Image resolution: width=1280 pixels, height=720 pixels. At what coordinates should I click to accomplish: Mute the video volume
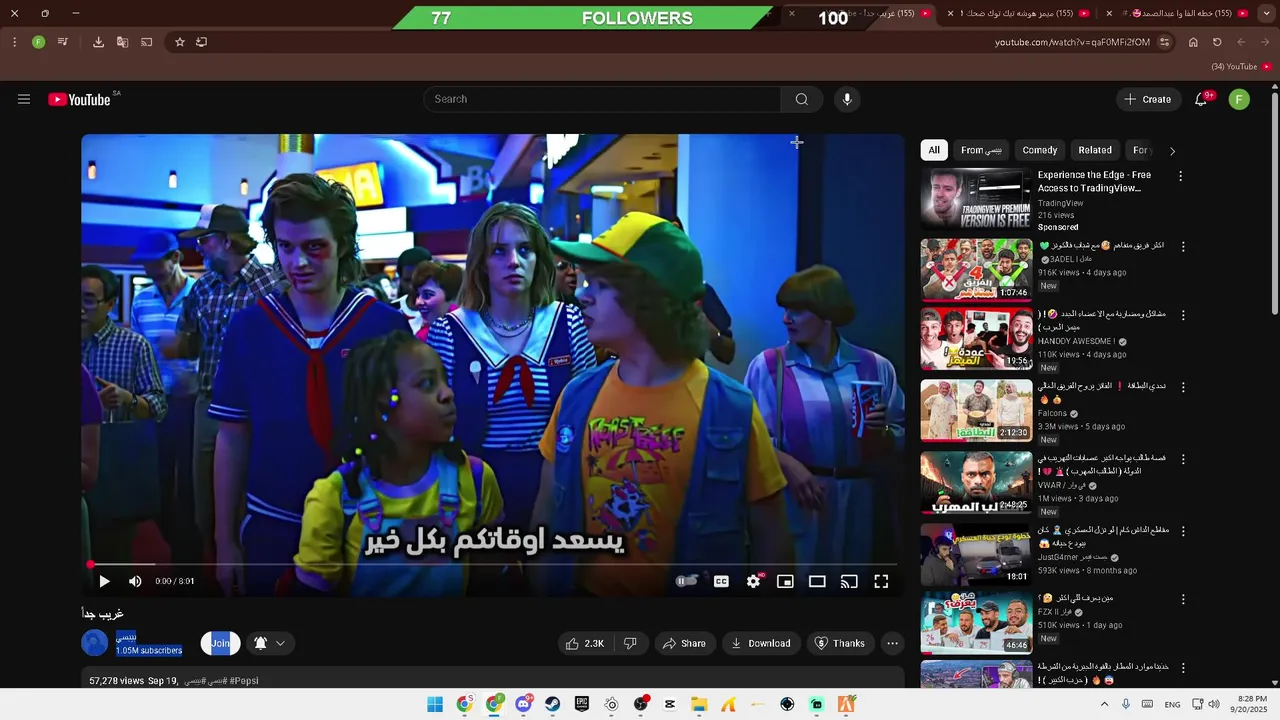135,581
